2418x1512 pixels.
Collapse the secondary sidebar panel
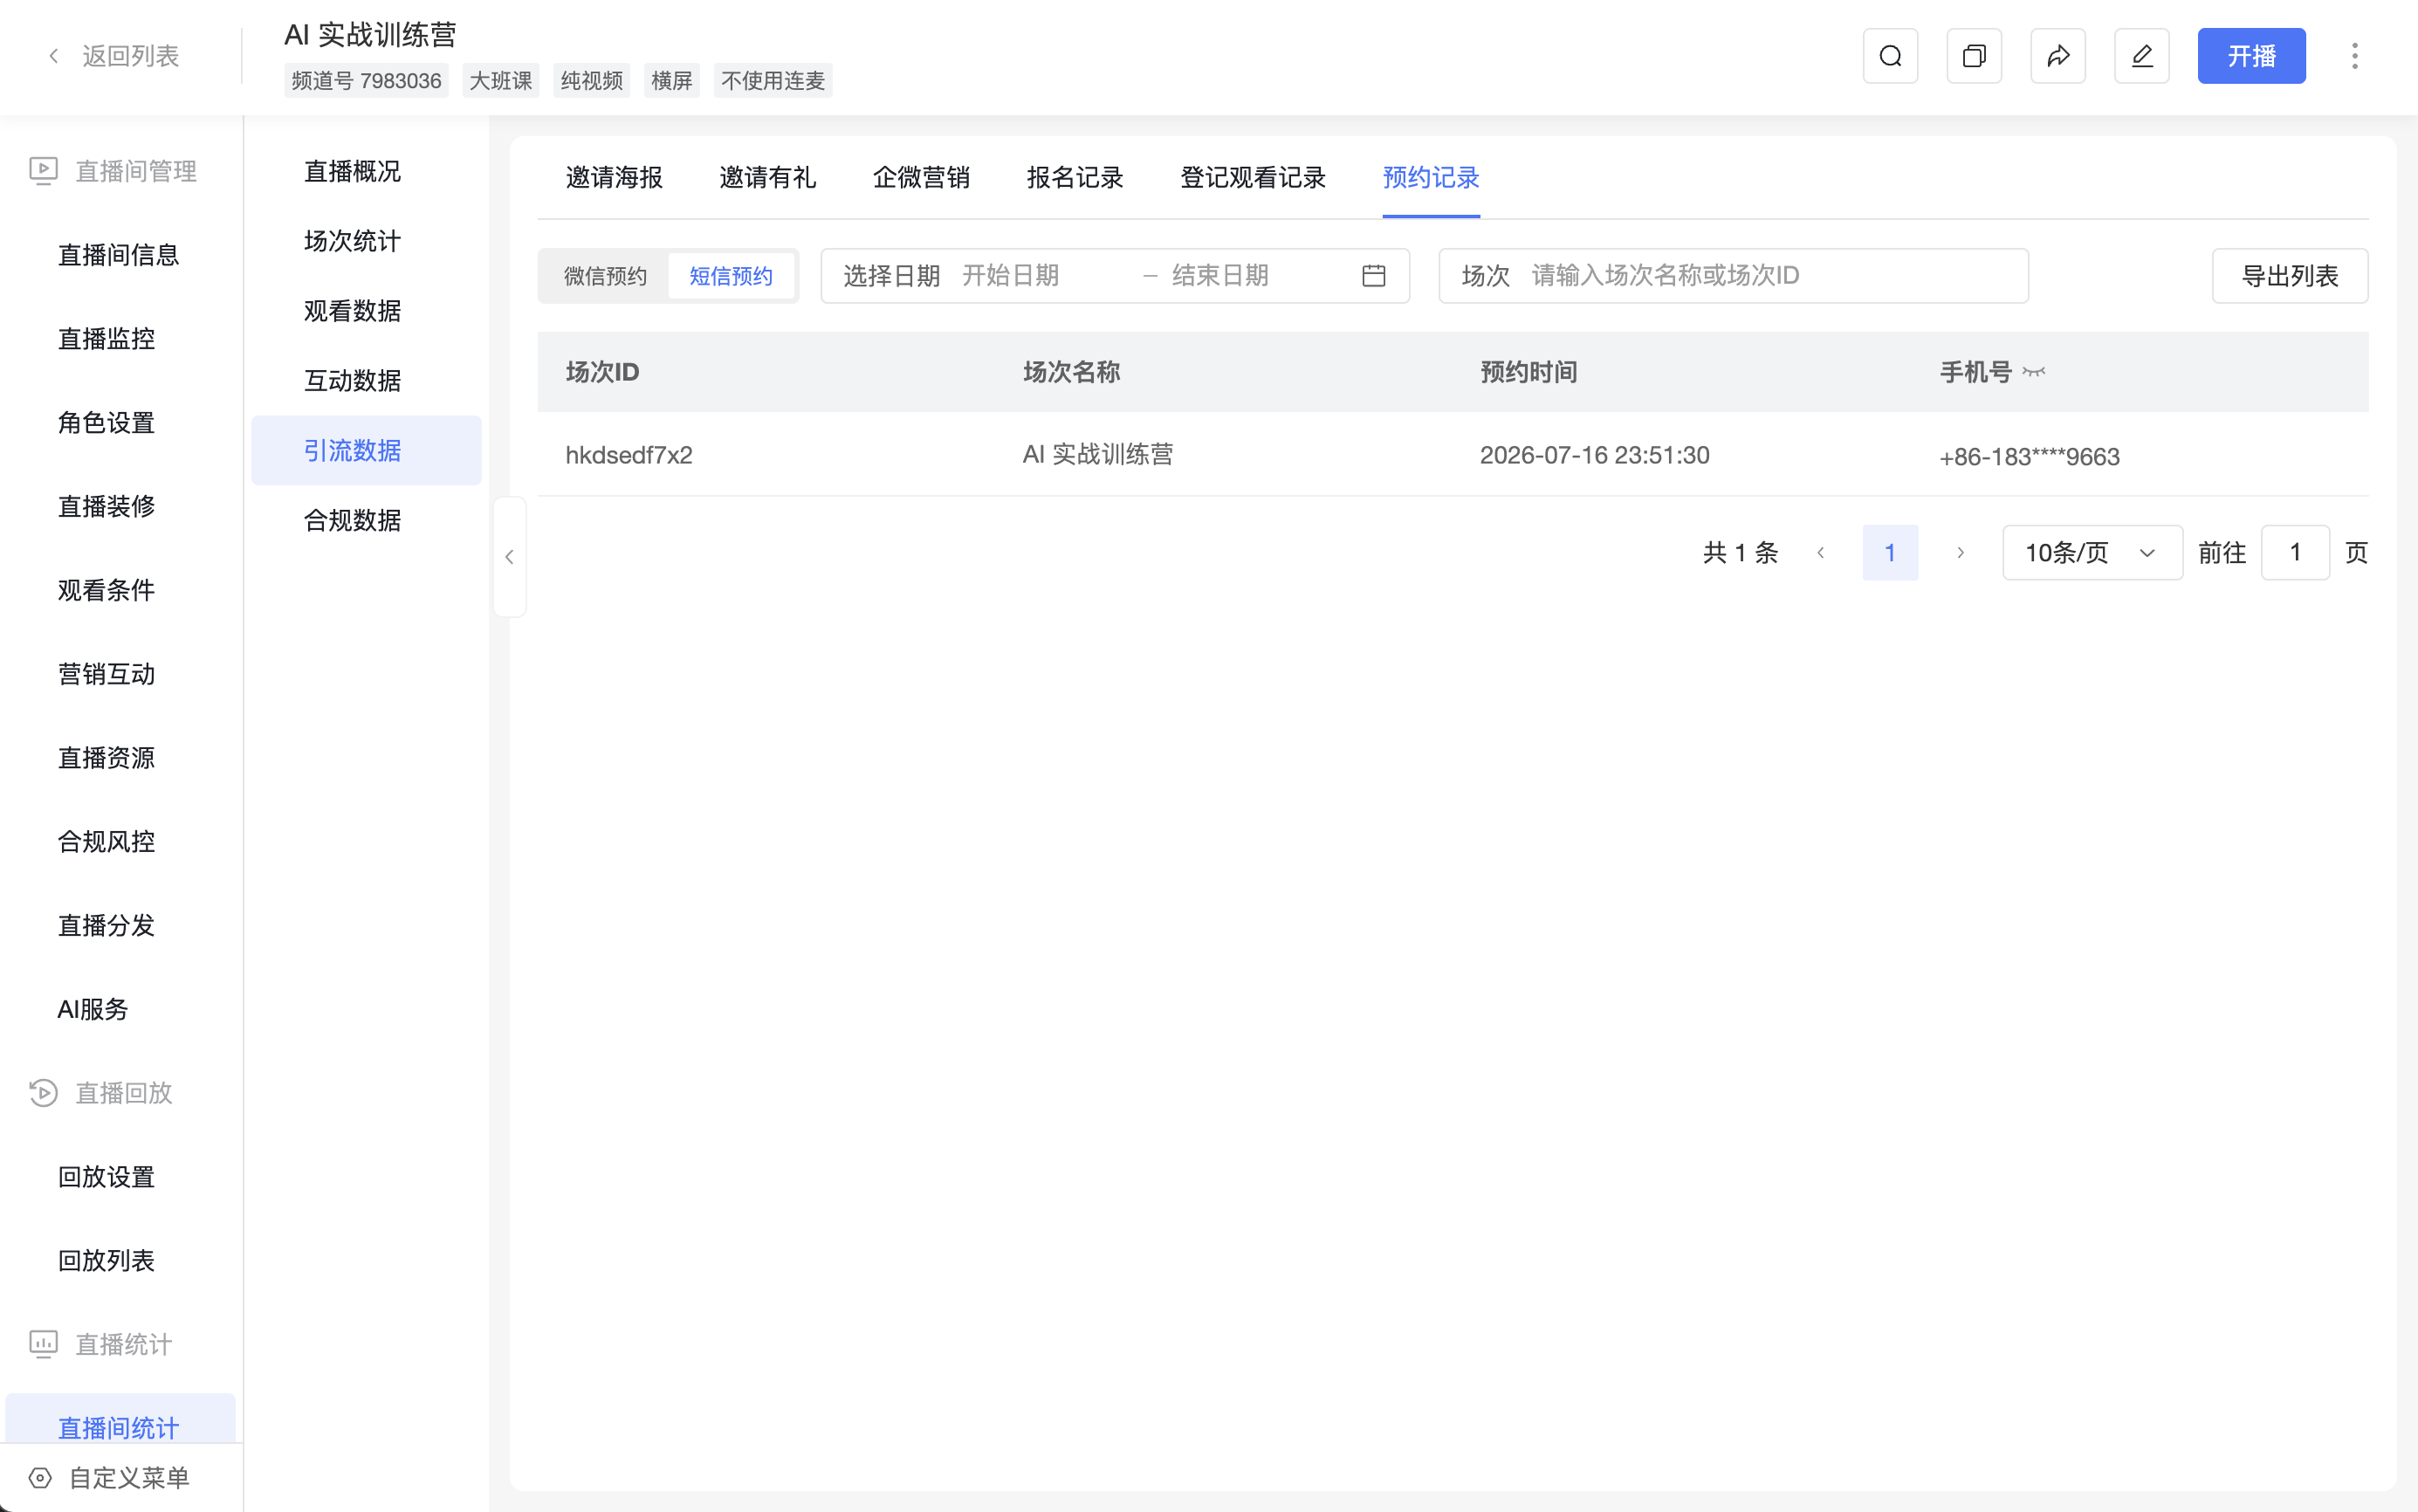pos(510,557)
